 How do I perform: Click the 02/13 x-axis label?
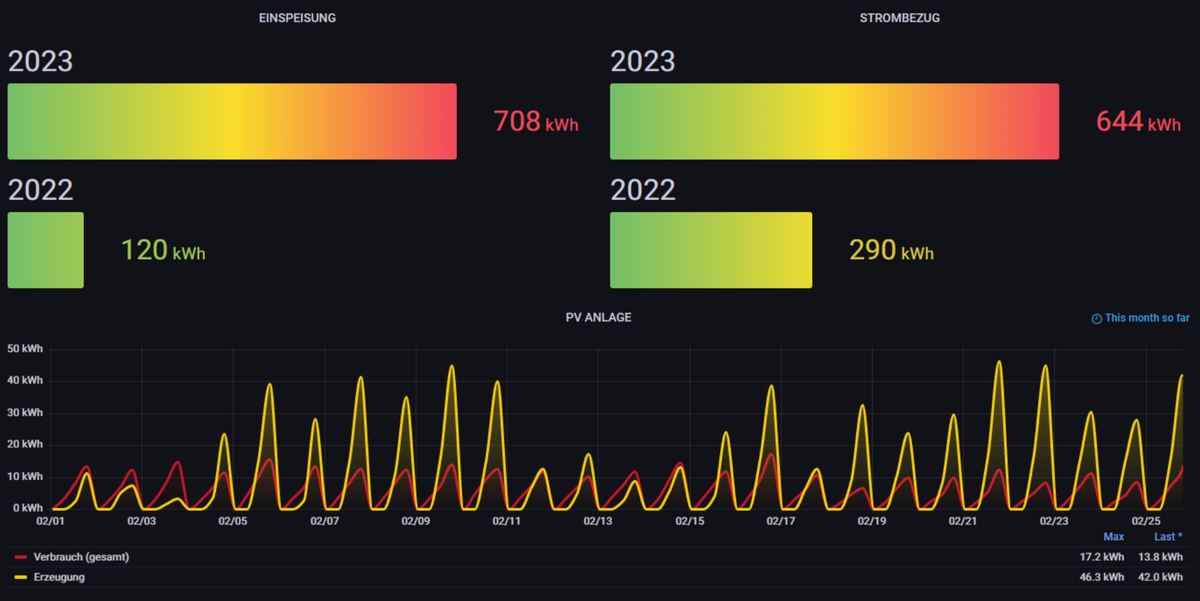[598, 521]
